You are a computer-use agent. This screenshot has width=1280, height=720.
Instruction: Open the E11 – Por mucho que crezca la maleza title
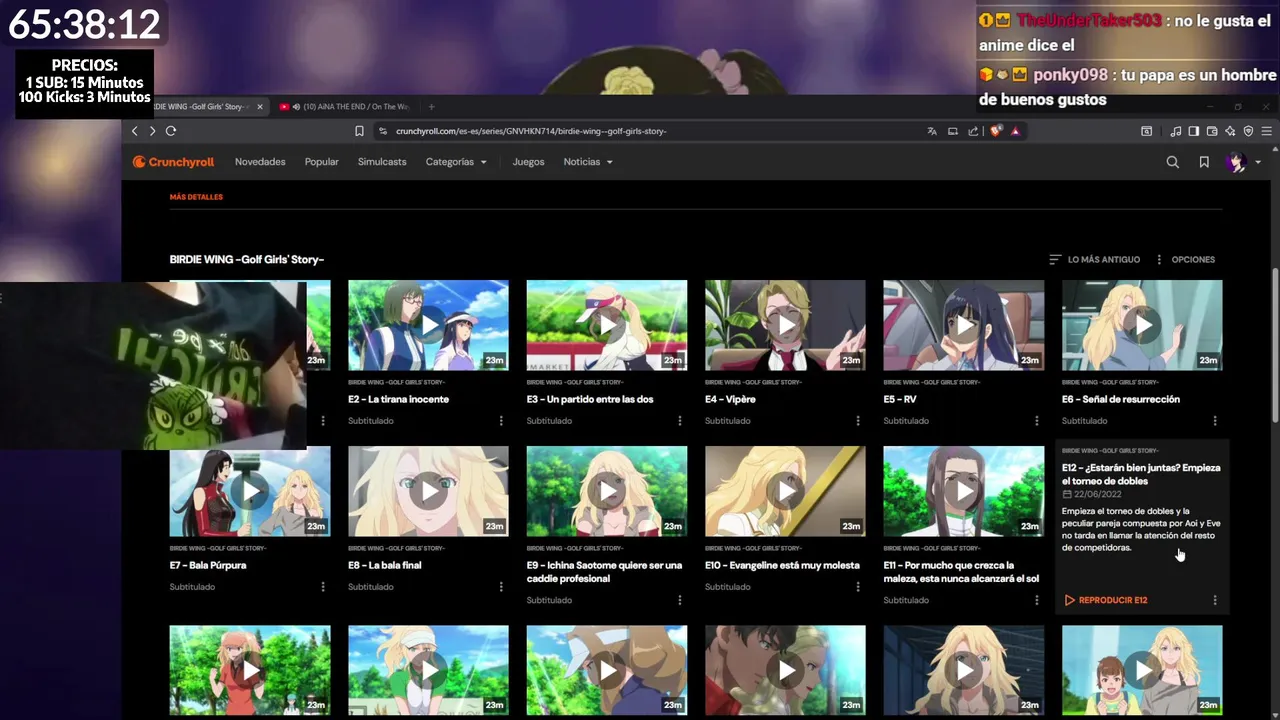961,572
